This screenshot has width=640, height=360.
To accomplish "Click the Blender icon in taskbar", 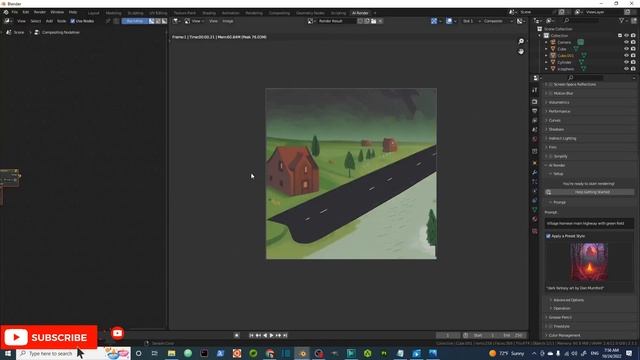I will 302,353.
